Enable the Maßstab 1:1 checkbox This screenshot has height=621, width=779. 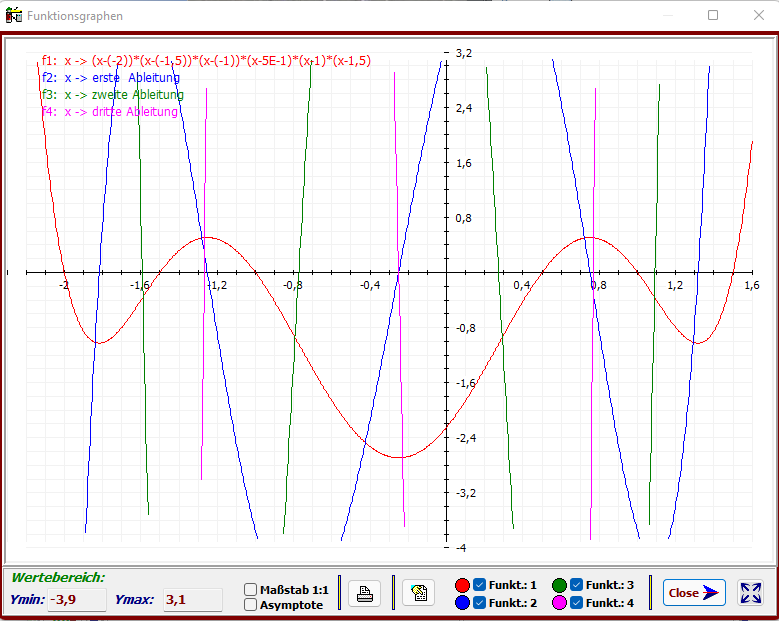pyautogui.click(x=251, y=590)
